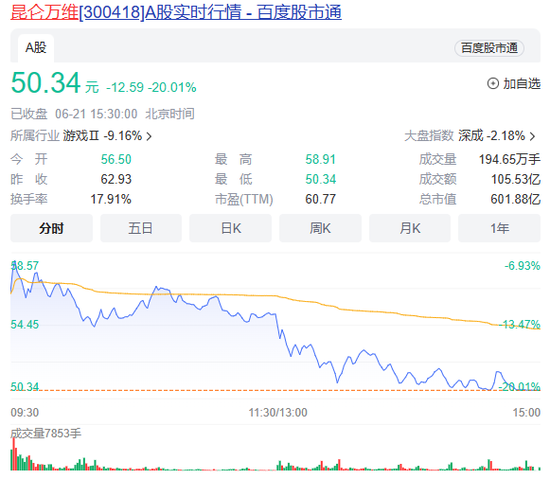Switch to the 分时 chart tab
The width and height of the screenshot is (550, 479).
[x=52, y=228]
